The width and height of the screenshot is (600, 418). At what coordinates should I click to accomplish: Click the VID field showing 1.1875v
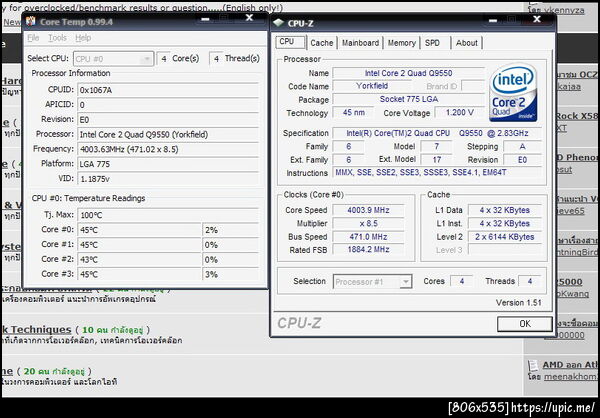pyautogui.click(x=168, y=179)
